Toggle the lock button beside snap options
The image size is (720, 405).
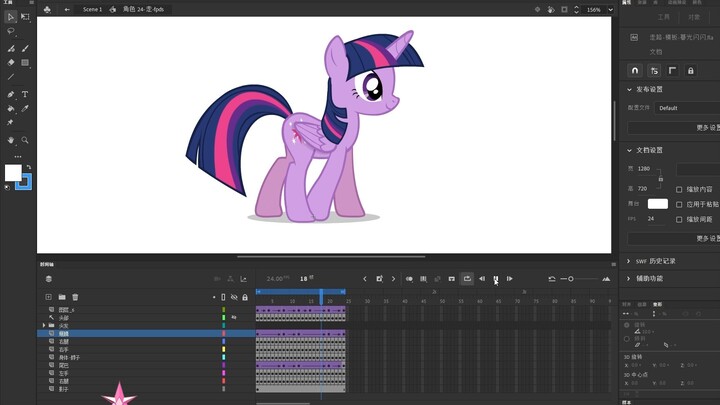point(691,71)
